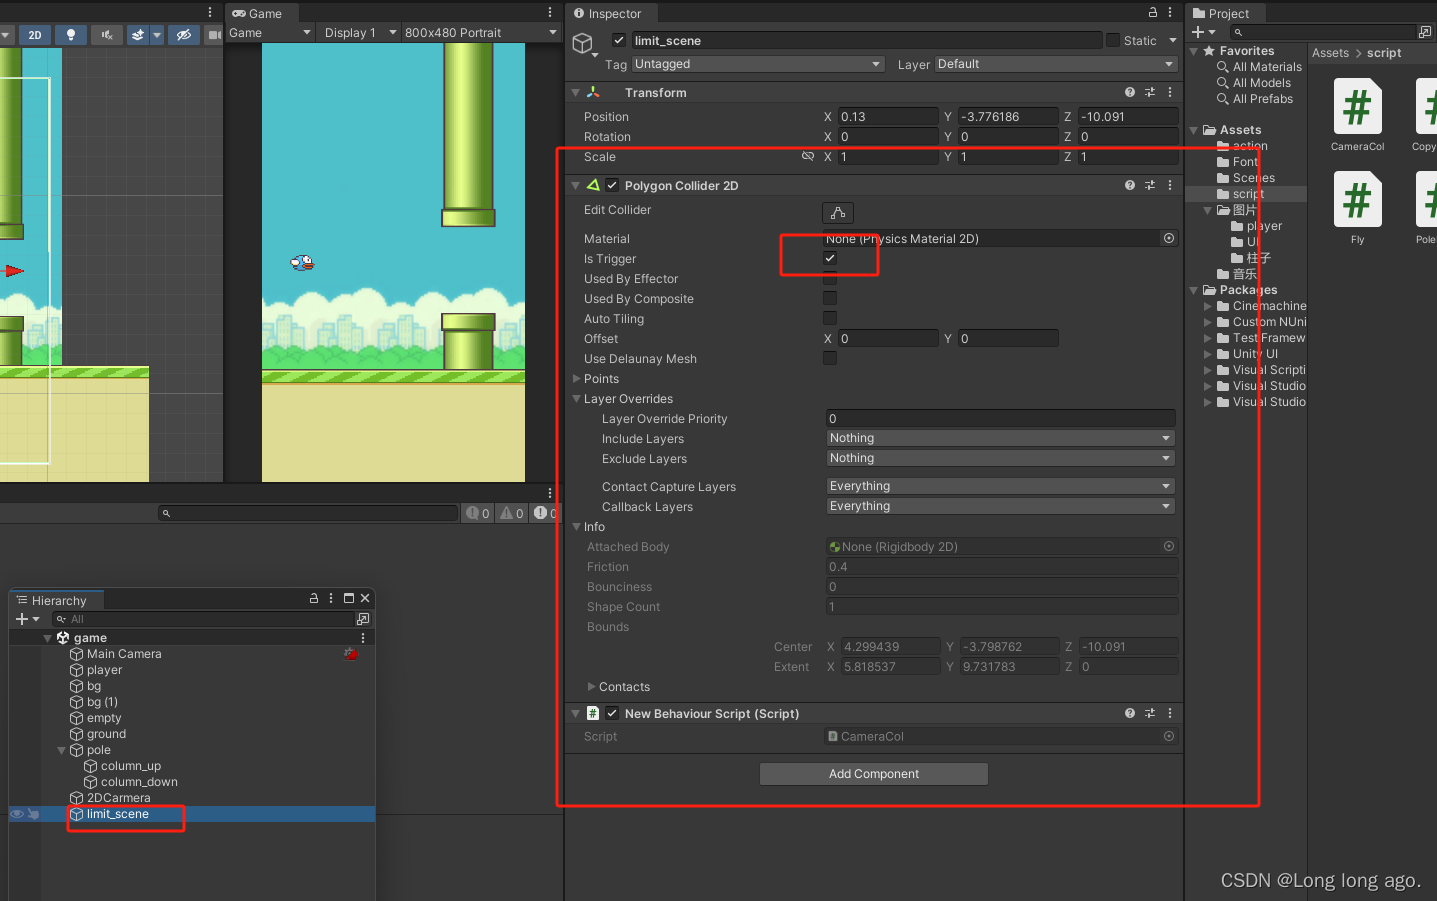Click the Add Component button
Viewport: 1437px width, 901px height.
click(x=874, y=774)
